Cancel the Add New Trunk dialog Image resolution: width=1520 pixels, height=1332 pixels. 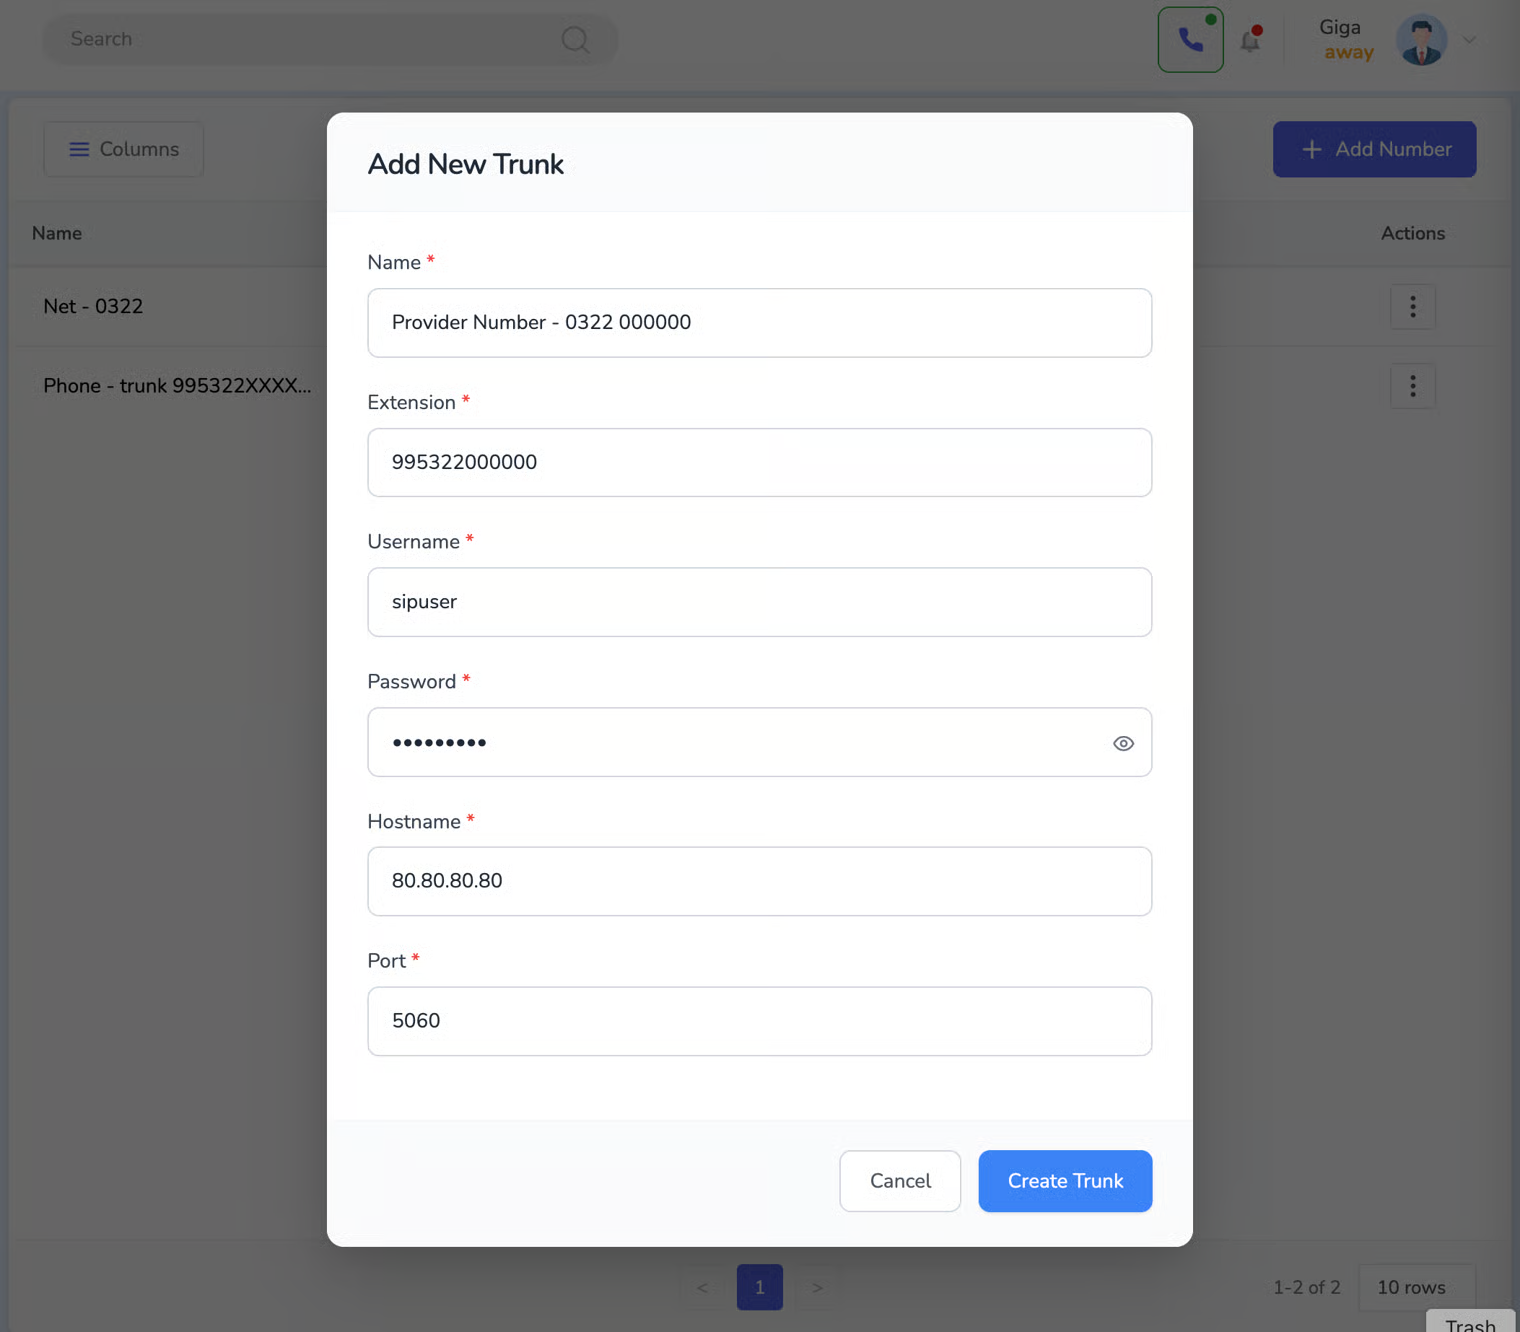tap(900, 1181)
